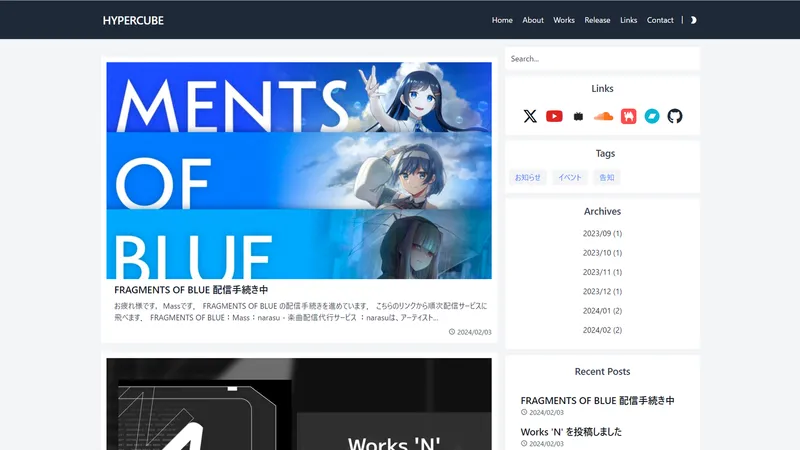Viewport: 800px width, 450px height.
Task: Open the YouTube channel icon
Action: [x=554, y=116]
